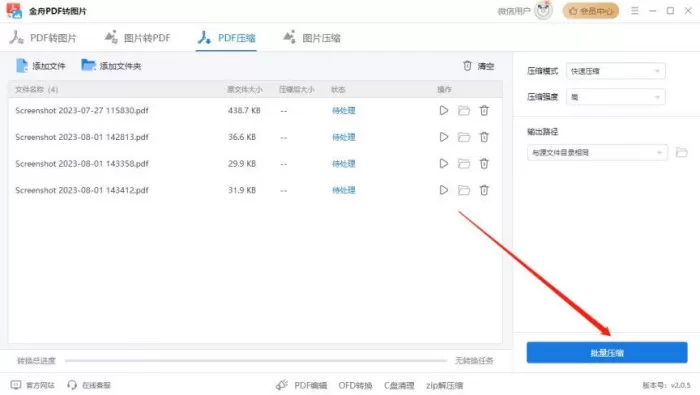Click the 438.7 KB size cell
Viewport: 700px width, 395px height.
click(x=244, y=110)
